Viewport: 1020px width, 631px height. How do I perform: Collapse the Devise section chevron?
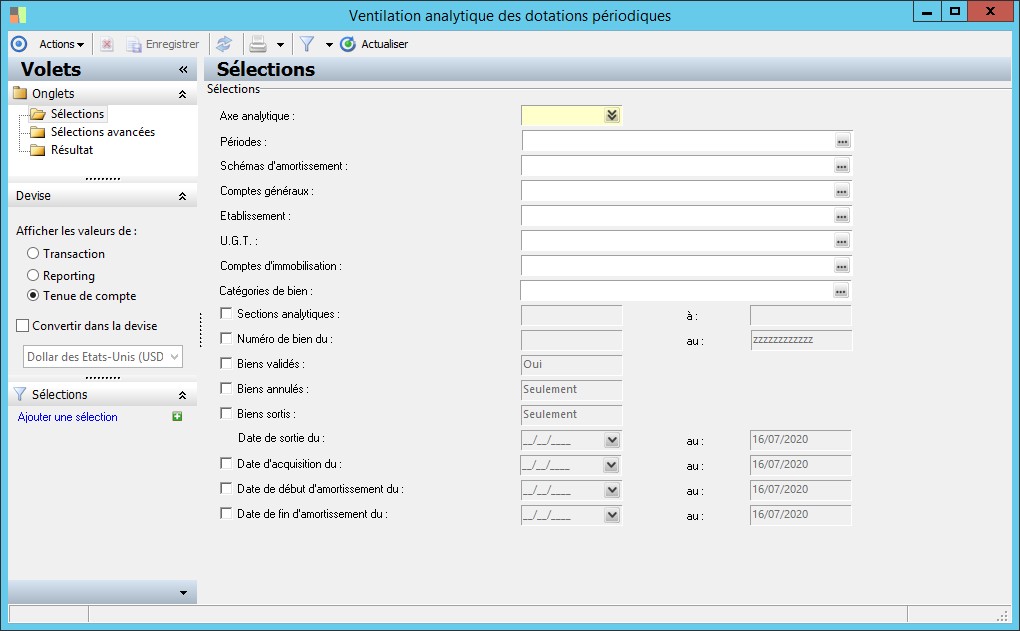tap(182, 197)
